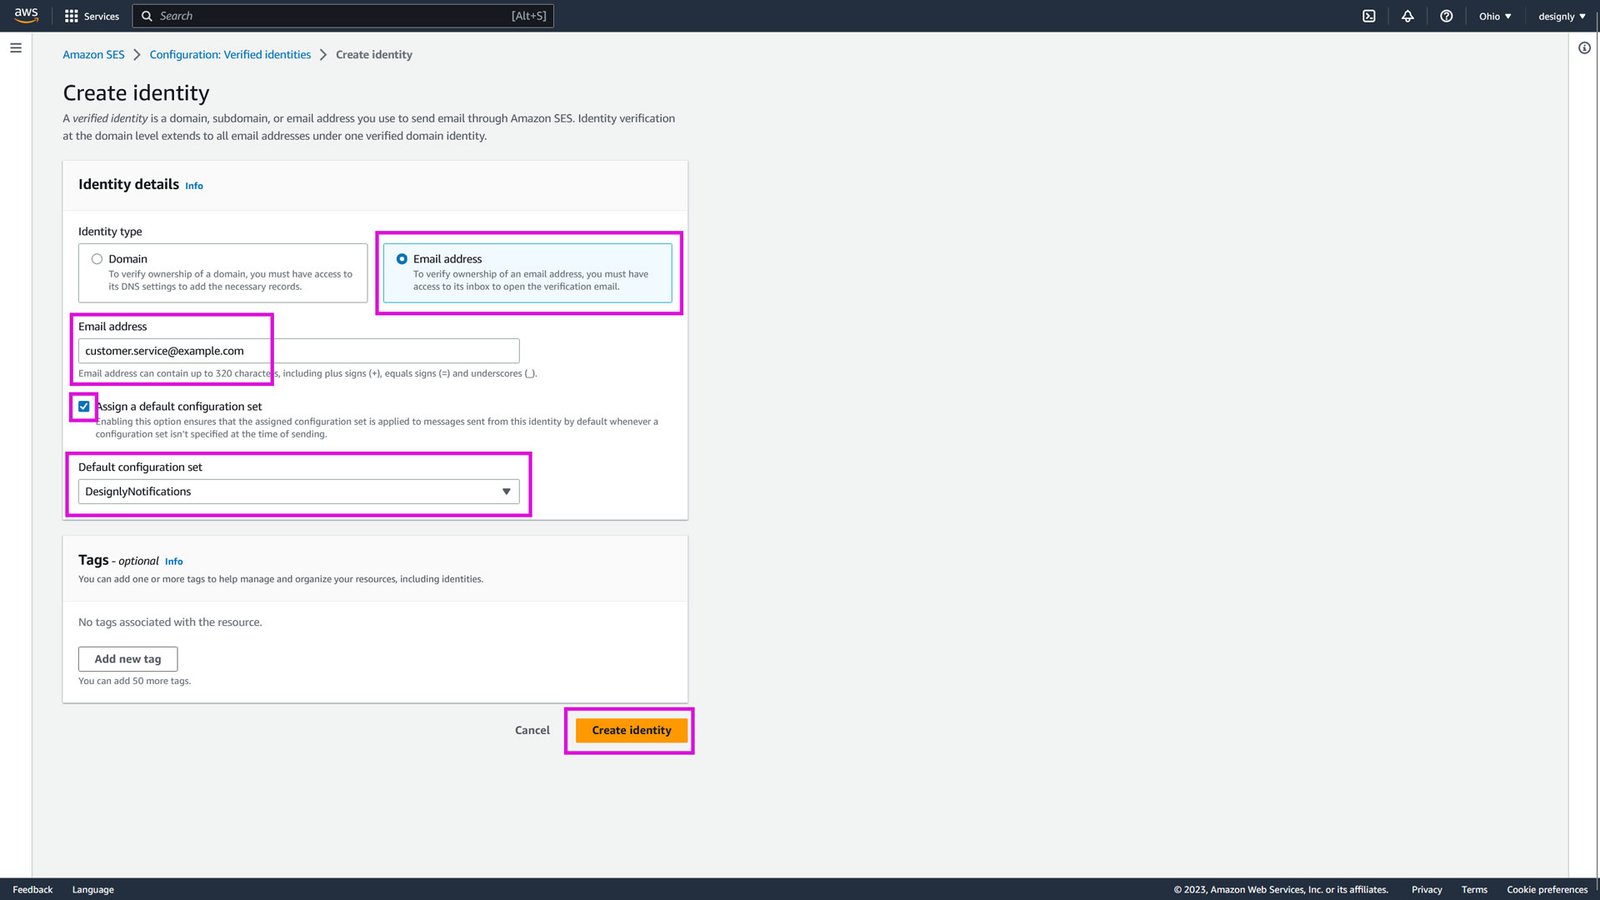The width and height of the screenshot is (1600, 900).
Task: Uncheck Assign a default configuration set
Action: (x=83, y=406)
